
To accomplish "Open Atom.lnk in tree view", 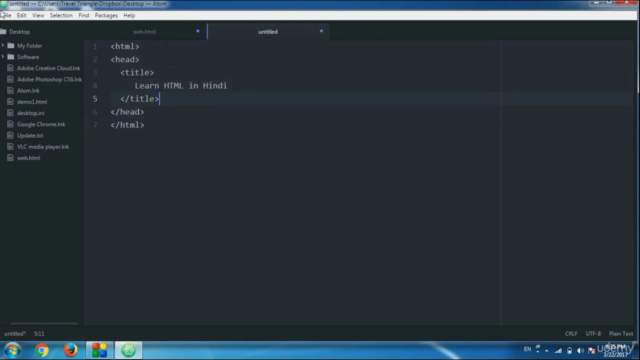I will [x=28, y=91].
